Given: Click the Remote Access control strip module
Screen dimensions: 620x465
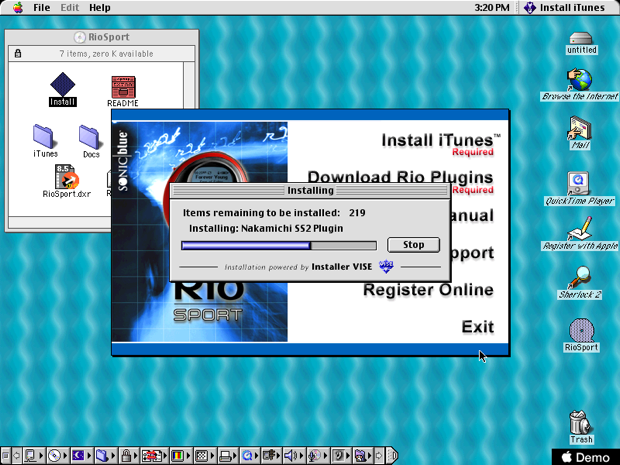Looking at the screenshot, I should coord(270,456).
